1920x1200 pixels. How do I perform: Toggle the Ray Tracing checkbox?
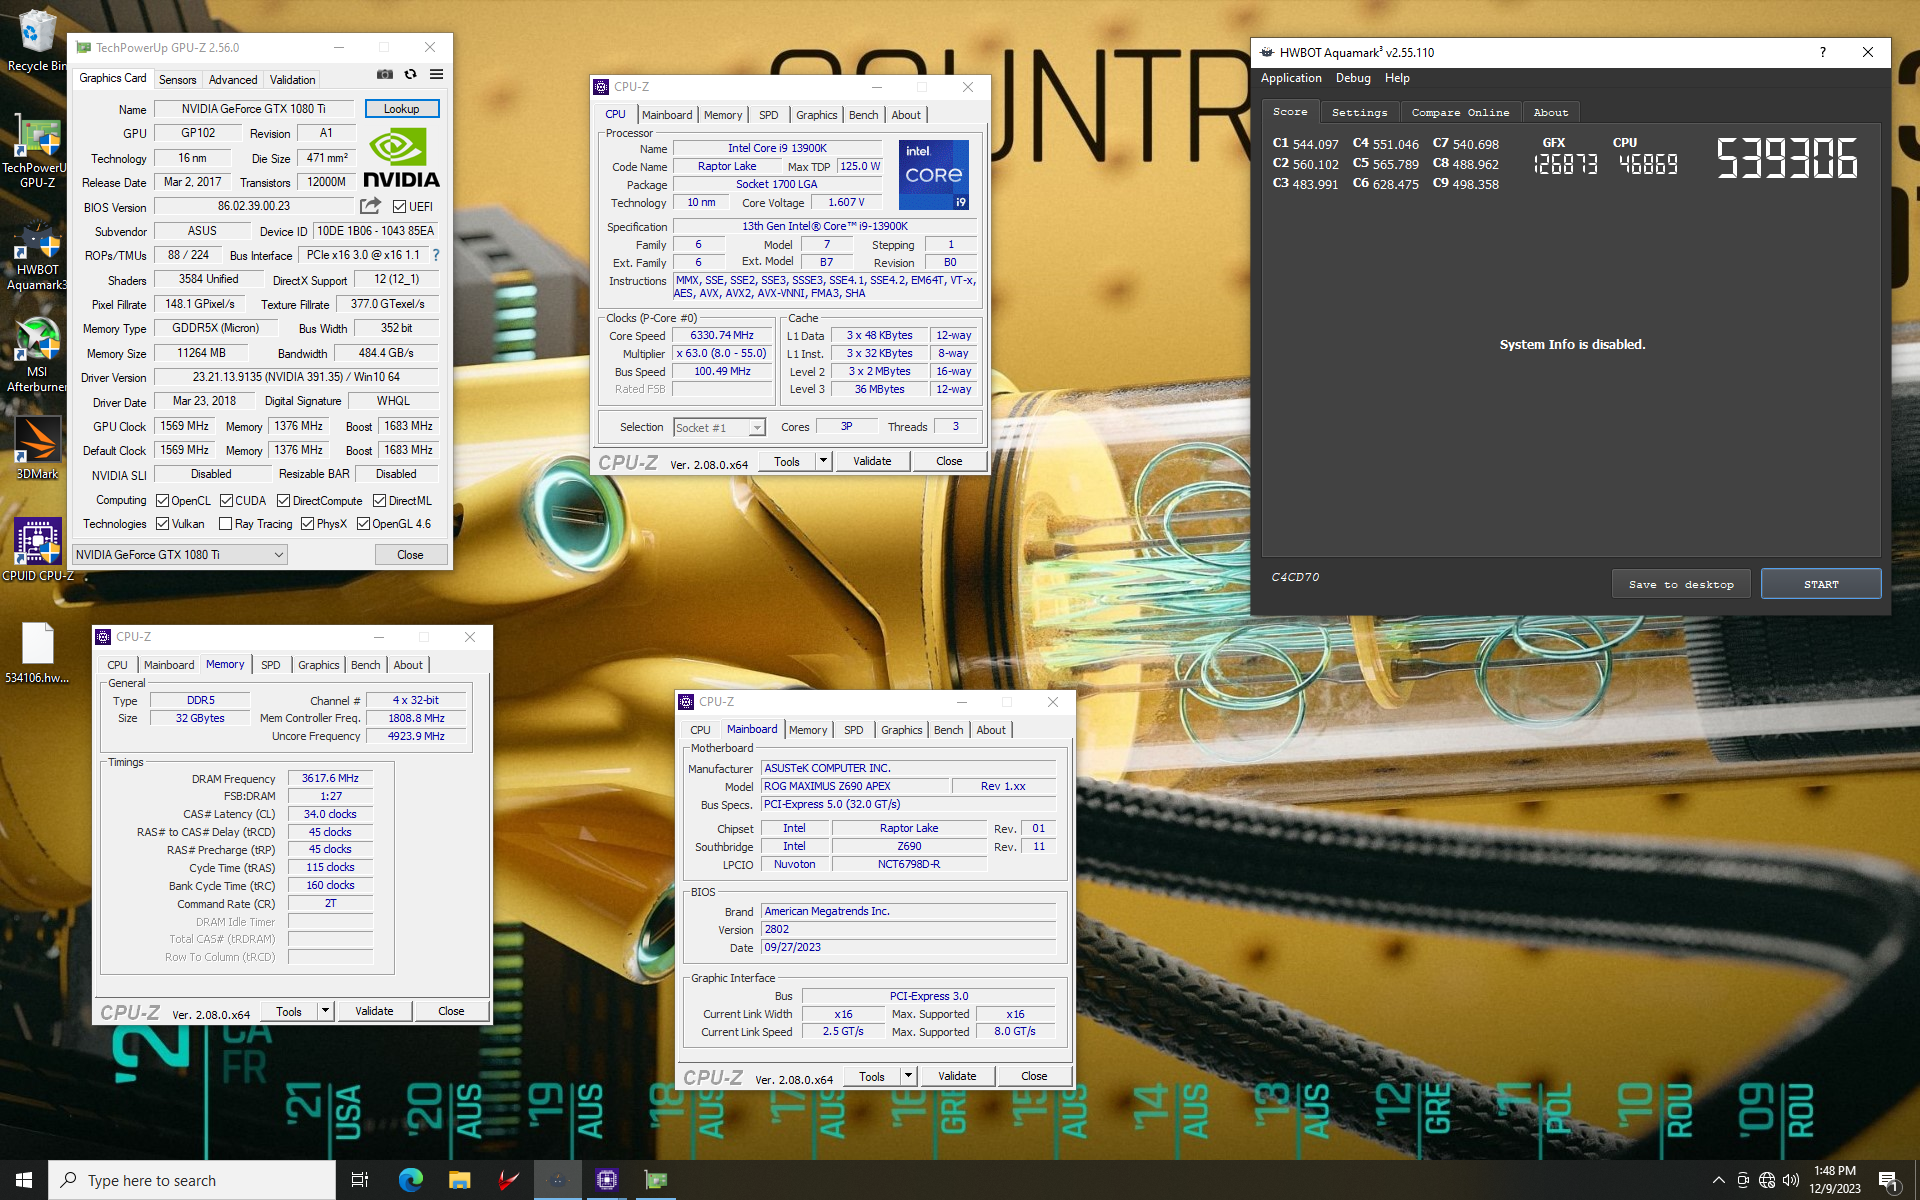226,524
